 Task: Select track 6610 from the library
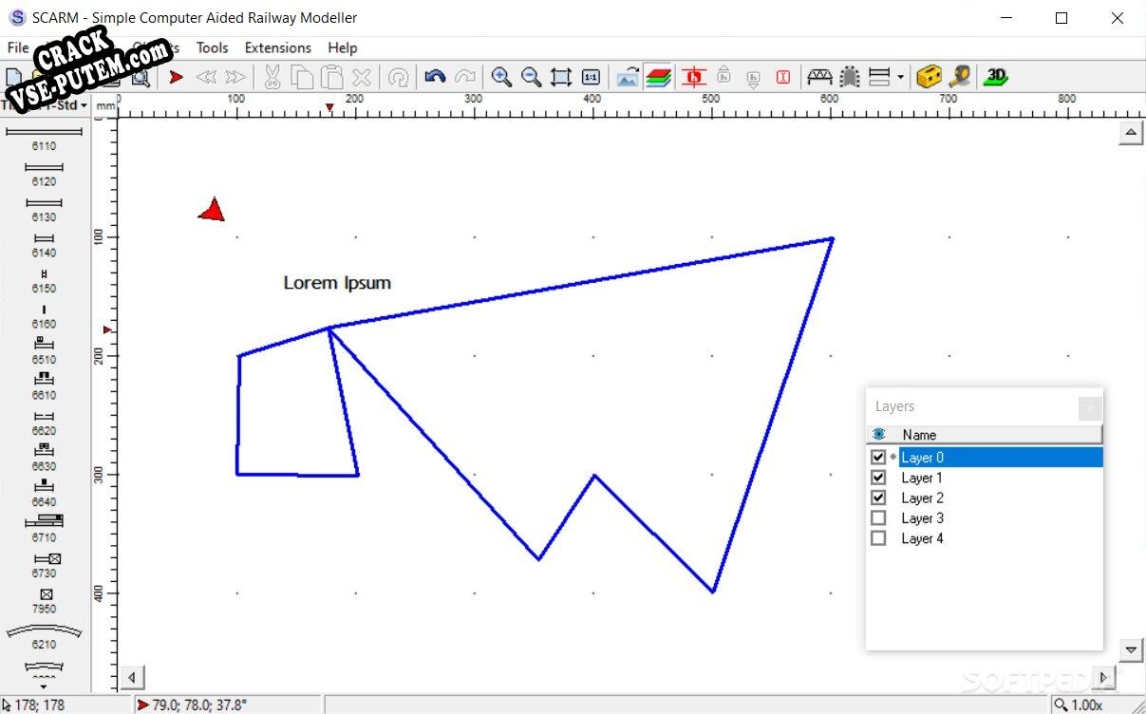[44, 387]
